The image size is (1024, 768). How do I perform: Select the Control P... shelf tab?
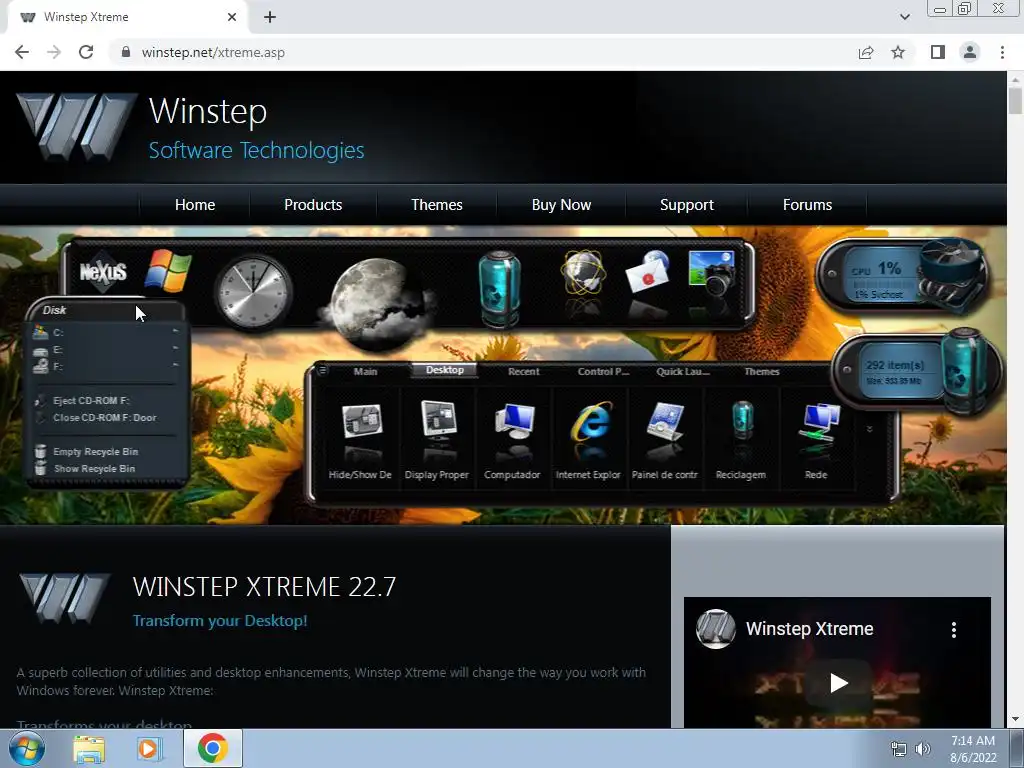[603, 371]
